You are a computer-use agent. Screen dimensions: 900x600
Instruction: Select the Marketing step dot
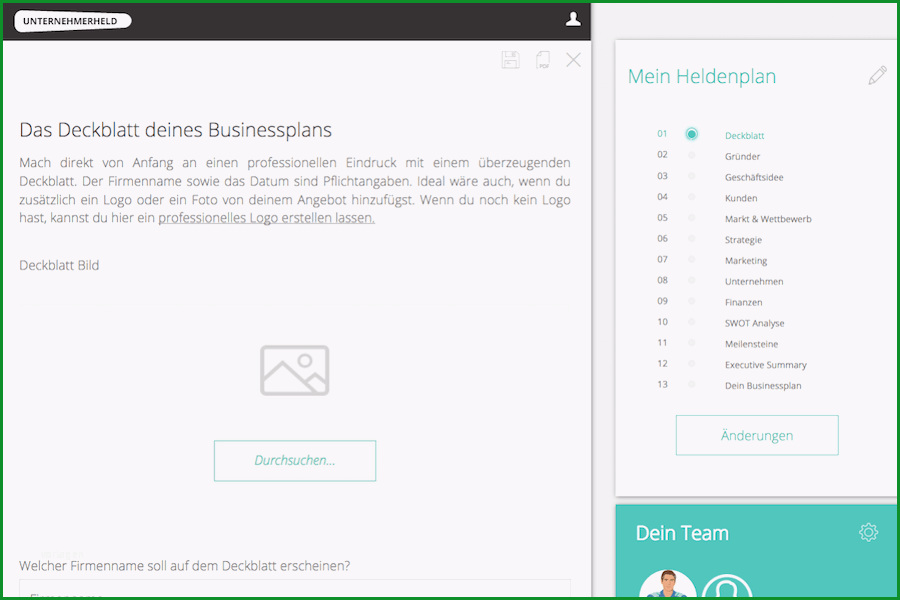tap(692, 259)
